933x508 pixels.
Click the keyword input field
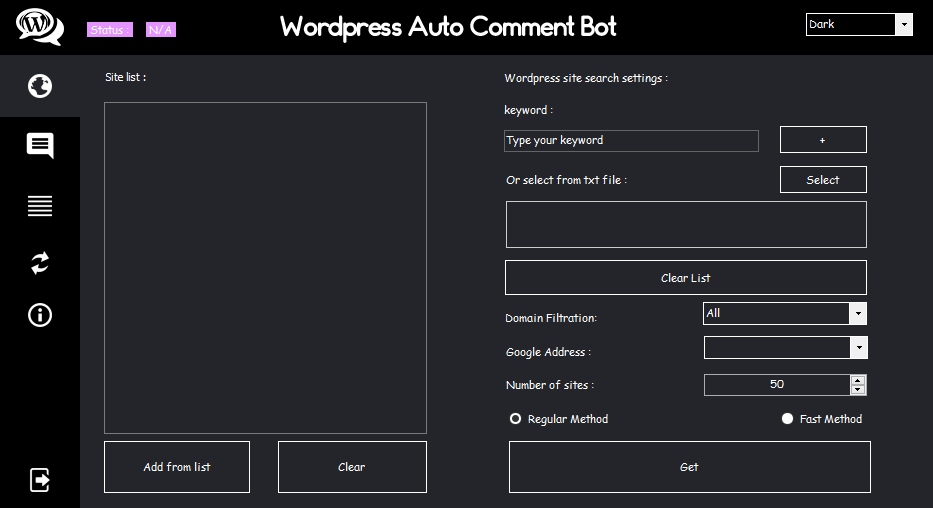tap(631, 141)
